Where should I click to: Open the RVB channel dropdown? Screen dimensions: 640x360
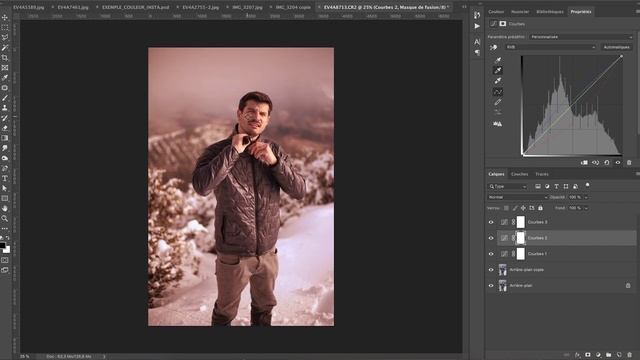point(551,47)
